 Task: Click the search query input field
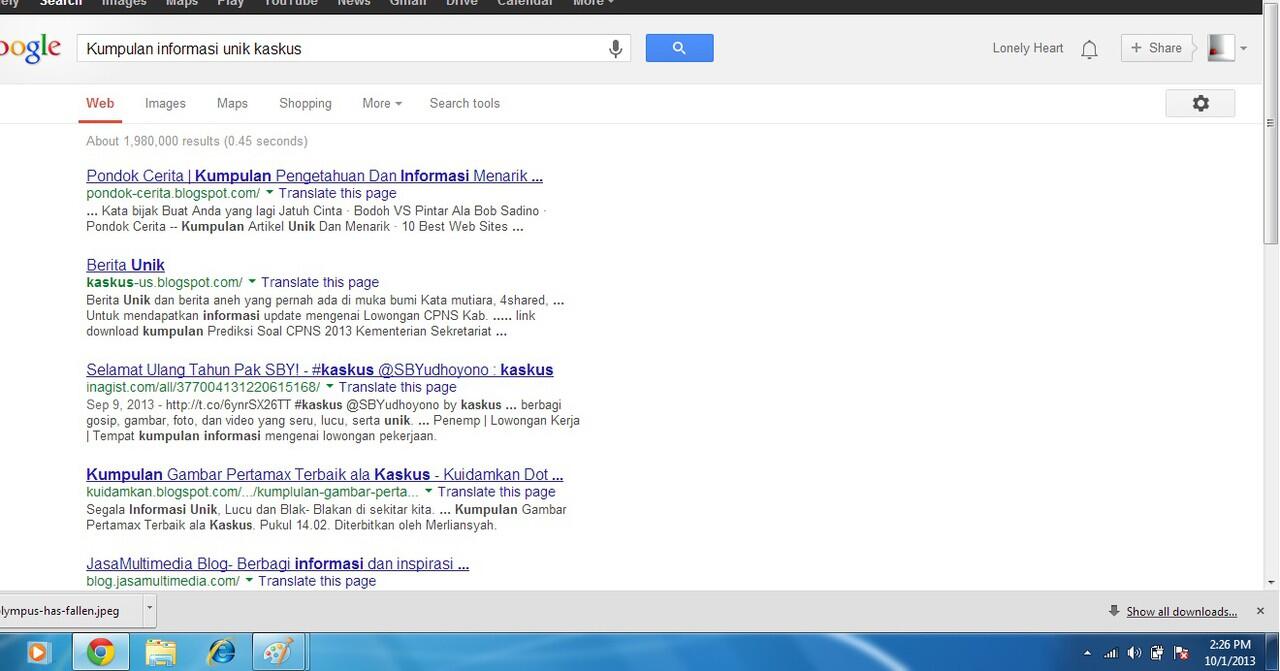click(340, 48)
